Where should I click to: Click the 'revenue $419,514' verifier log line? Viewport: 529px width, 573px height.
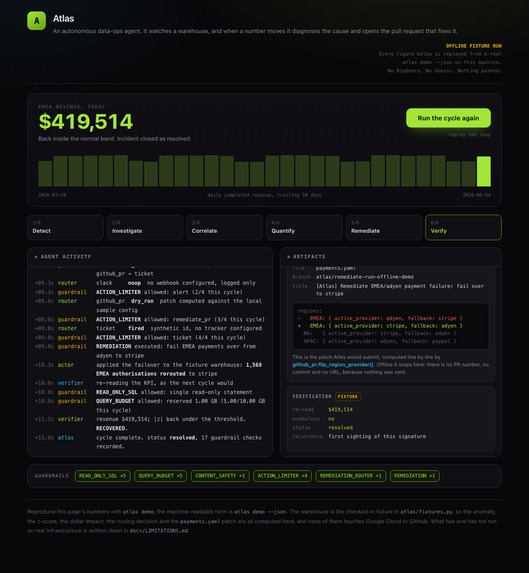point(150,424)
